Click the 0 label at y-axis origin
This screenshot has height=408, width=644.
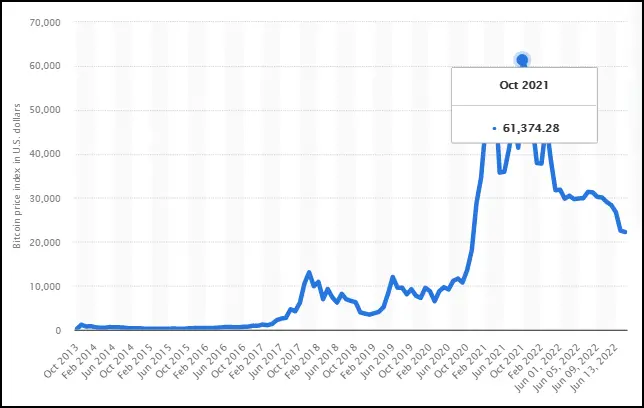(58, 330)
